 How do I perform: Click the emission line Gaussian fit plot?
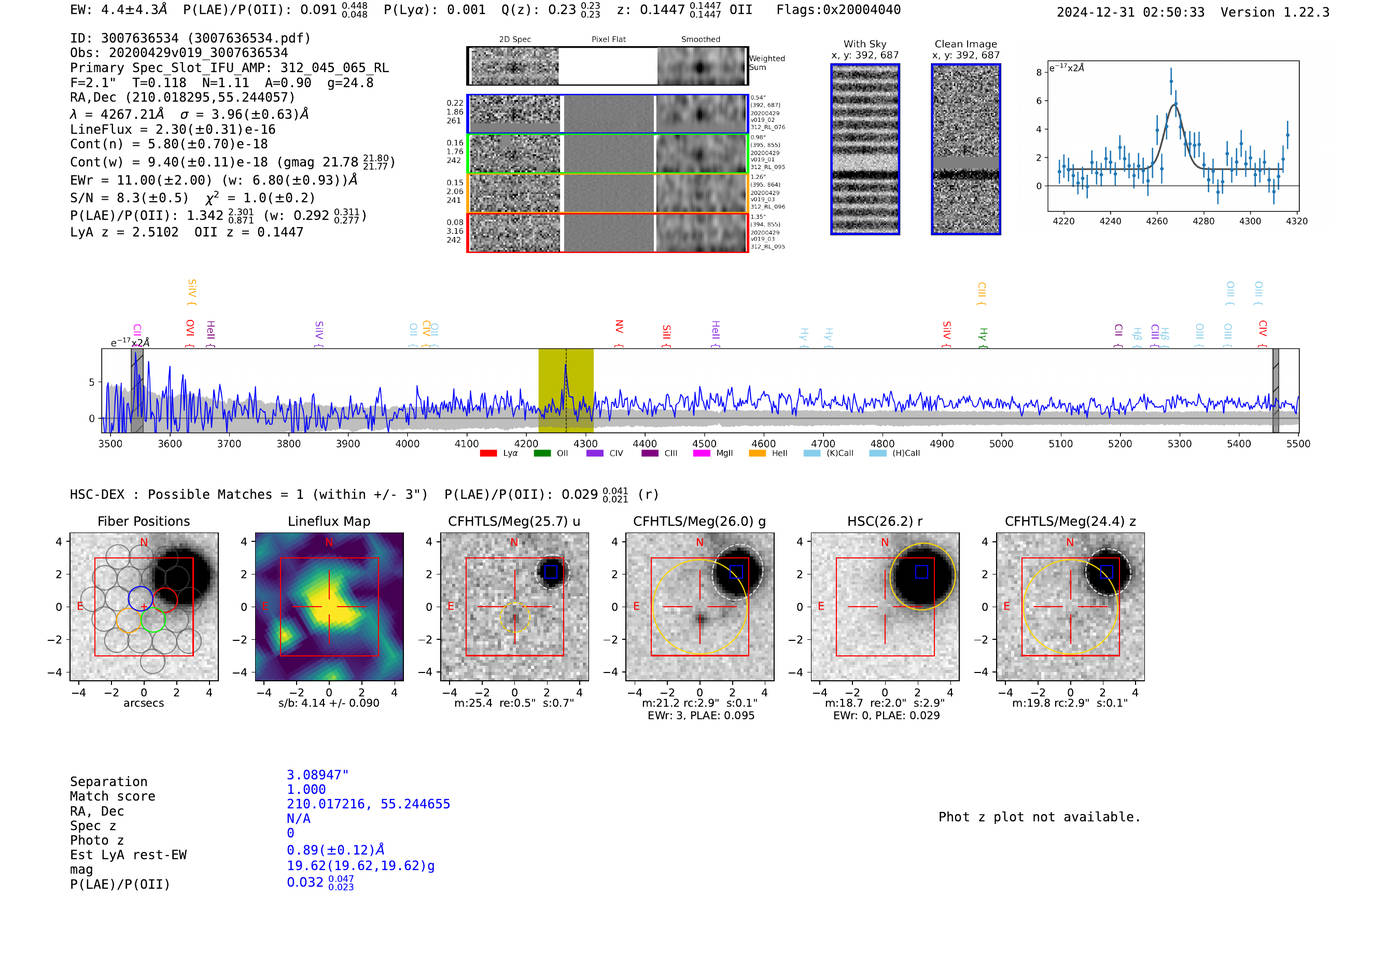(x=1173, y=136)
